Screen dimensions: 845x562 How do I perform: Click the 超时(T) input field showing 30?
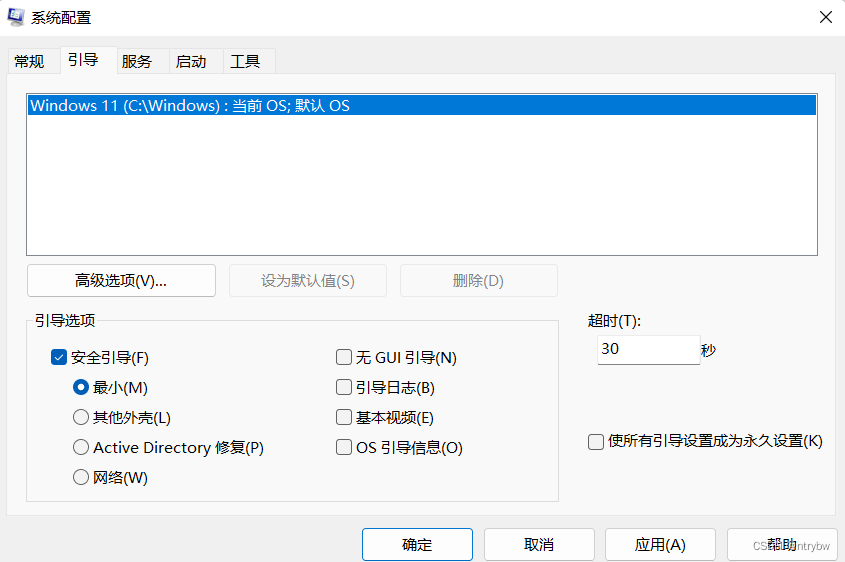tap(648, 350)
